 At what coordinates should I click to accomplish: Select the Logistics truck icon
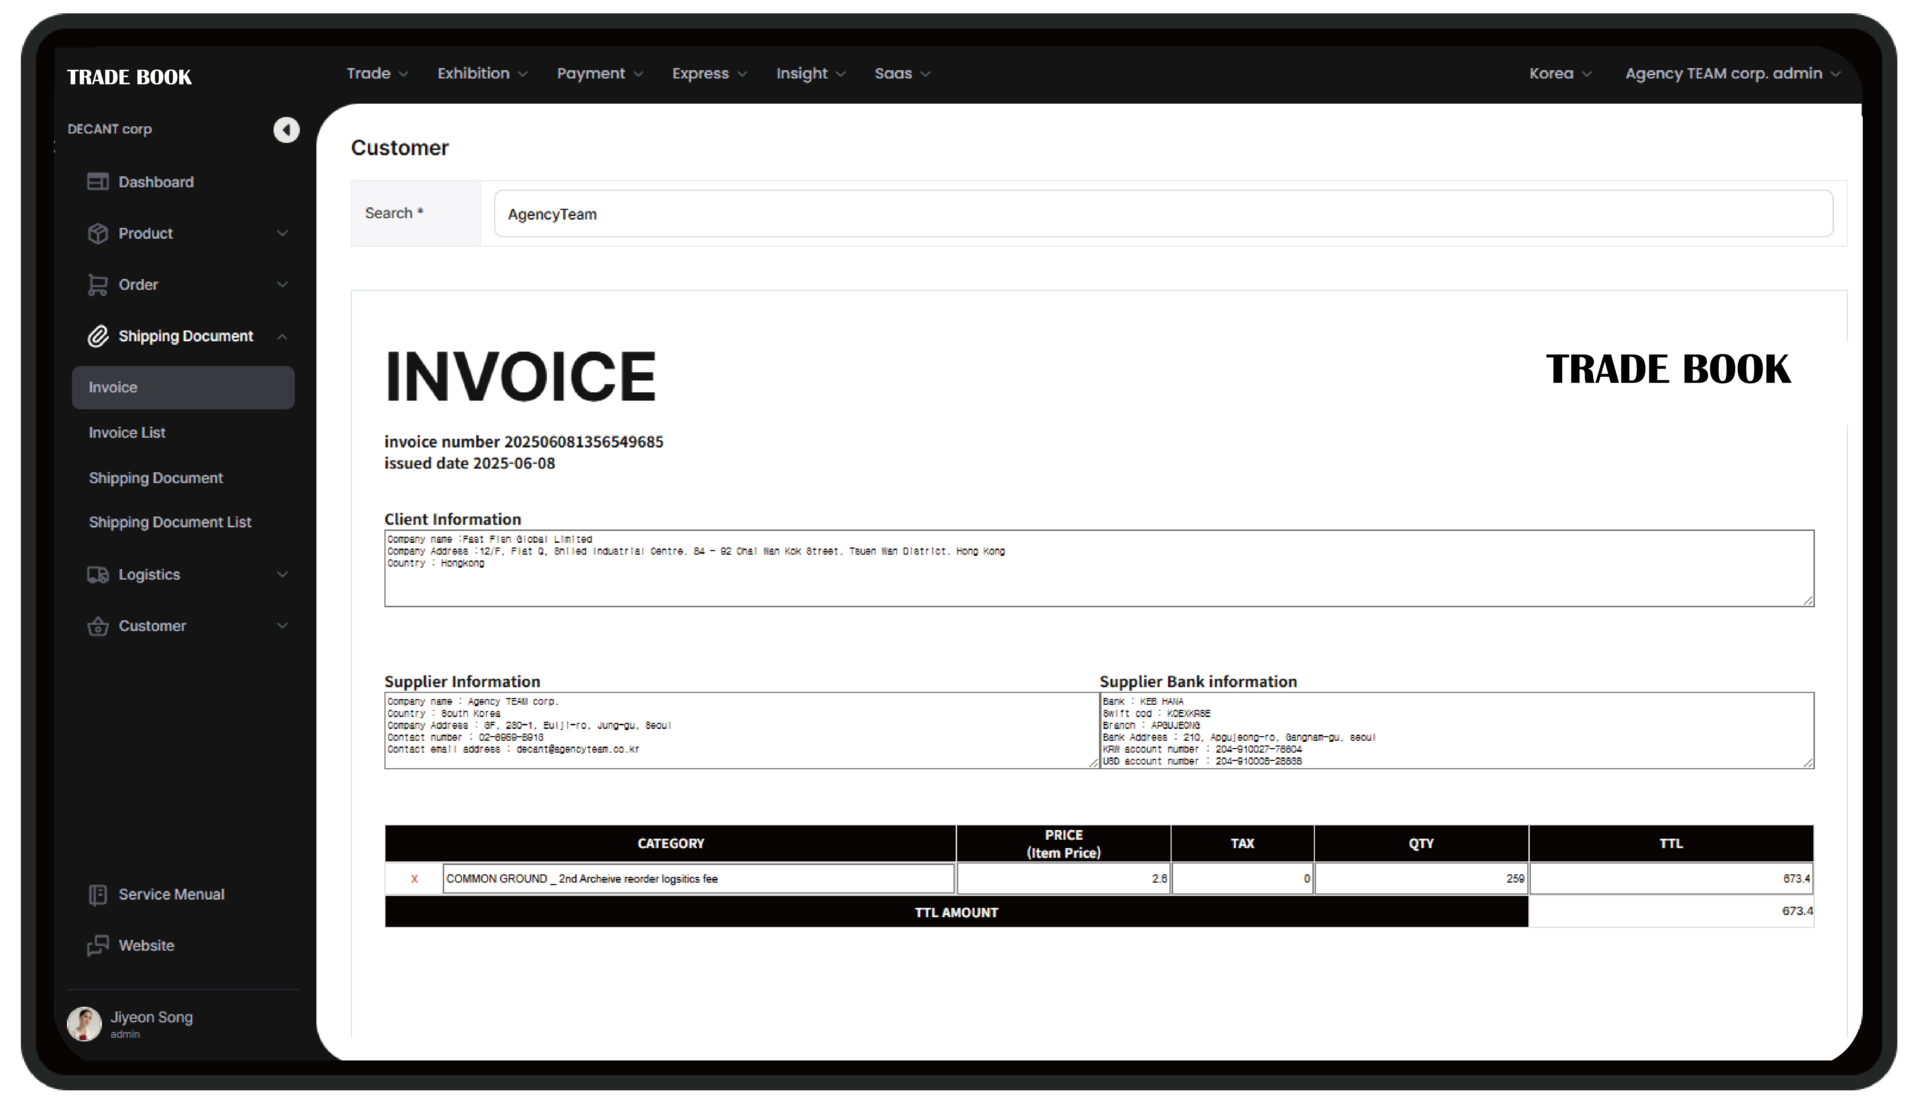click(x=98, y=575)
